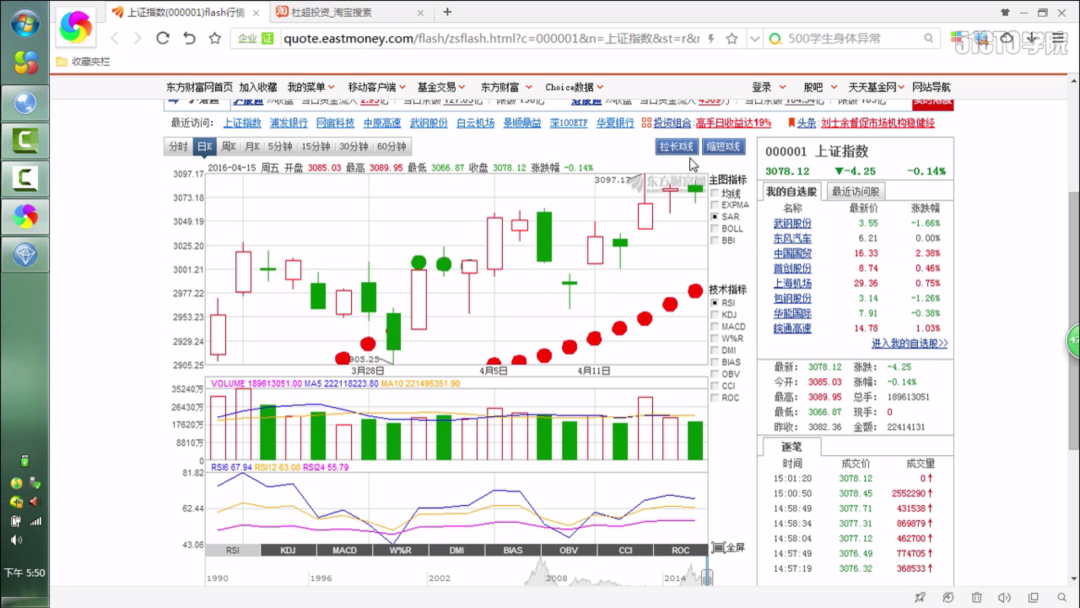Image resolution: width=1080 pixels, height=608 pixels.
Task: Enable the BBI main chart indicator
Action: coord(715,240)
